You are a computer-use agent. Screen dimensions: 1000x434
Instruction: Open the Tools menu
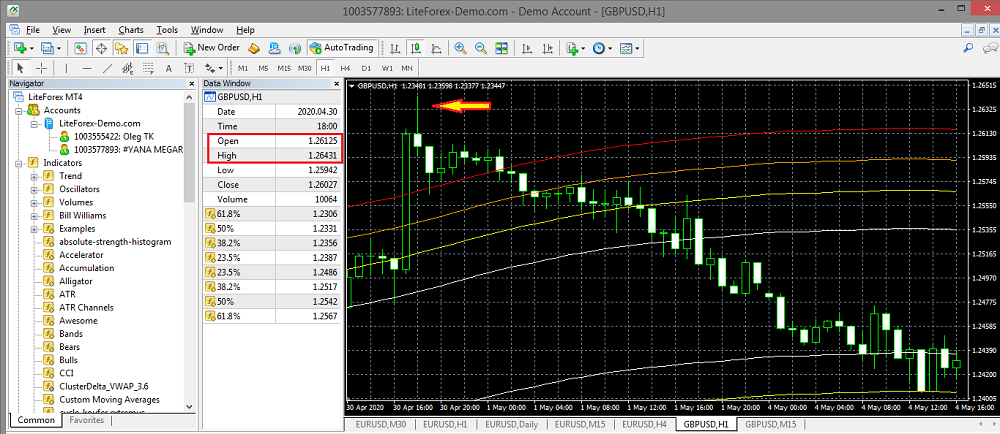tap(167, 30)
